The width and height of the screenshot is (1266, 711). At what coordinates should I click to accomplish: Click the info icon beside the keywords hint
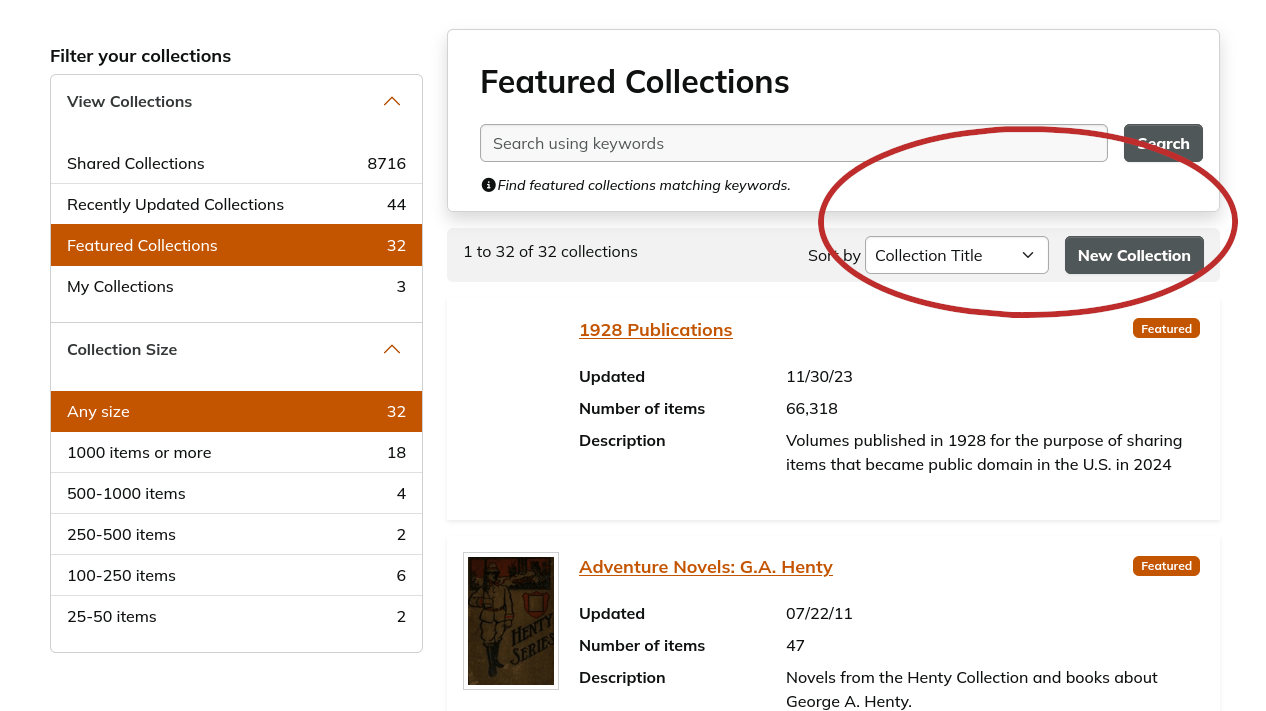(488, 184)
